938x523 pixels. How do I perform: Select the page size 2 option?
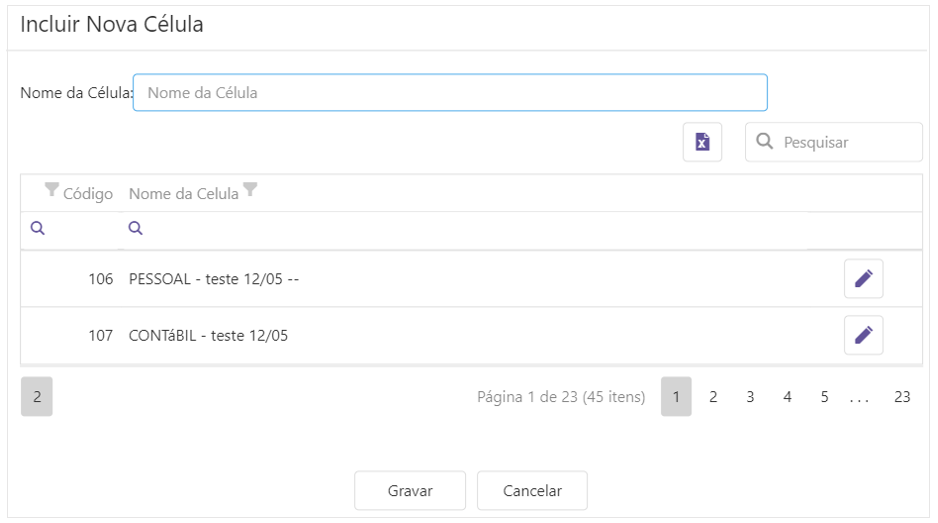point(36,397)
